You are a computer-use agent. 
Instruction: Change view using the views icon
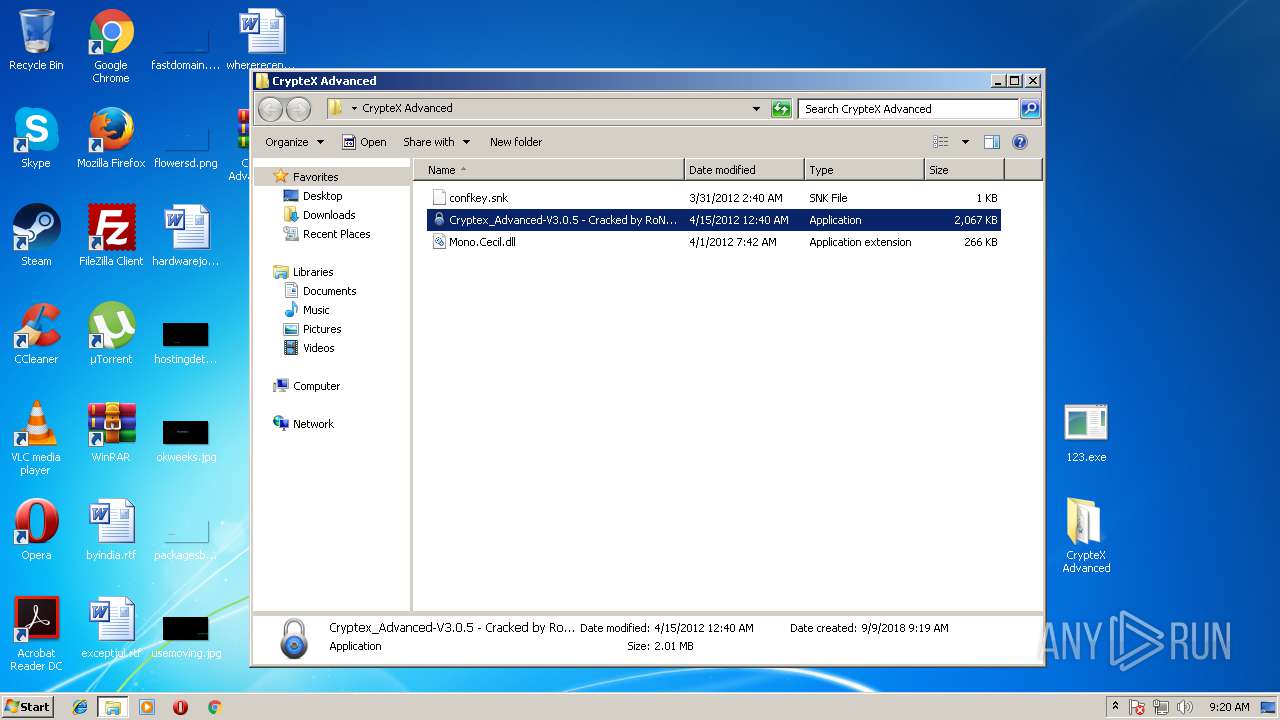[940, 142]
